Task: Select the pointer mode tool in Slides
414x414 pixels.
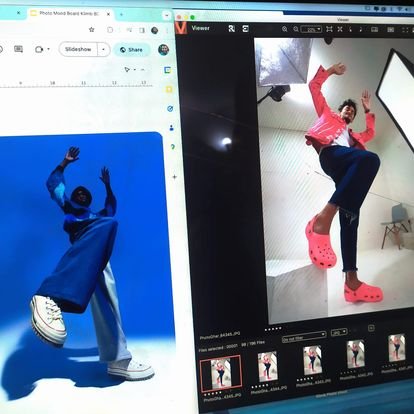Action: pos(127,69)
